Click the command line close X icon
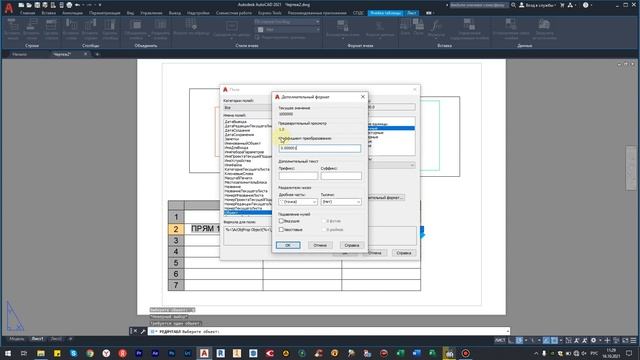The height and width of the screenshot is (360, 640). point(136,331)
